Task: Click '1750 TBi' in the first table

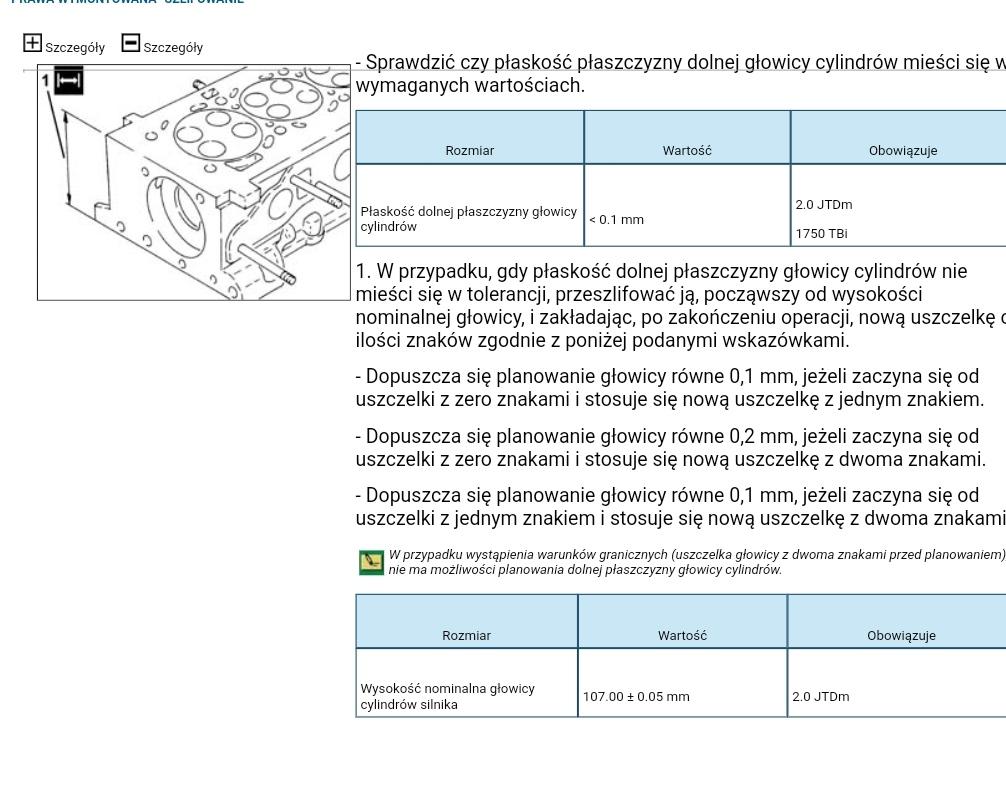Action: pyautogui.click(x=821, y=233)
